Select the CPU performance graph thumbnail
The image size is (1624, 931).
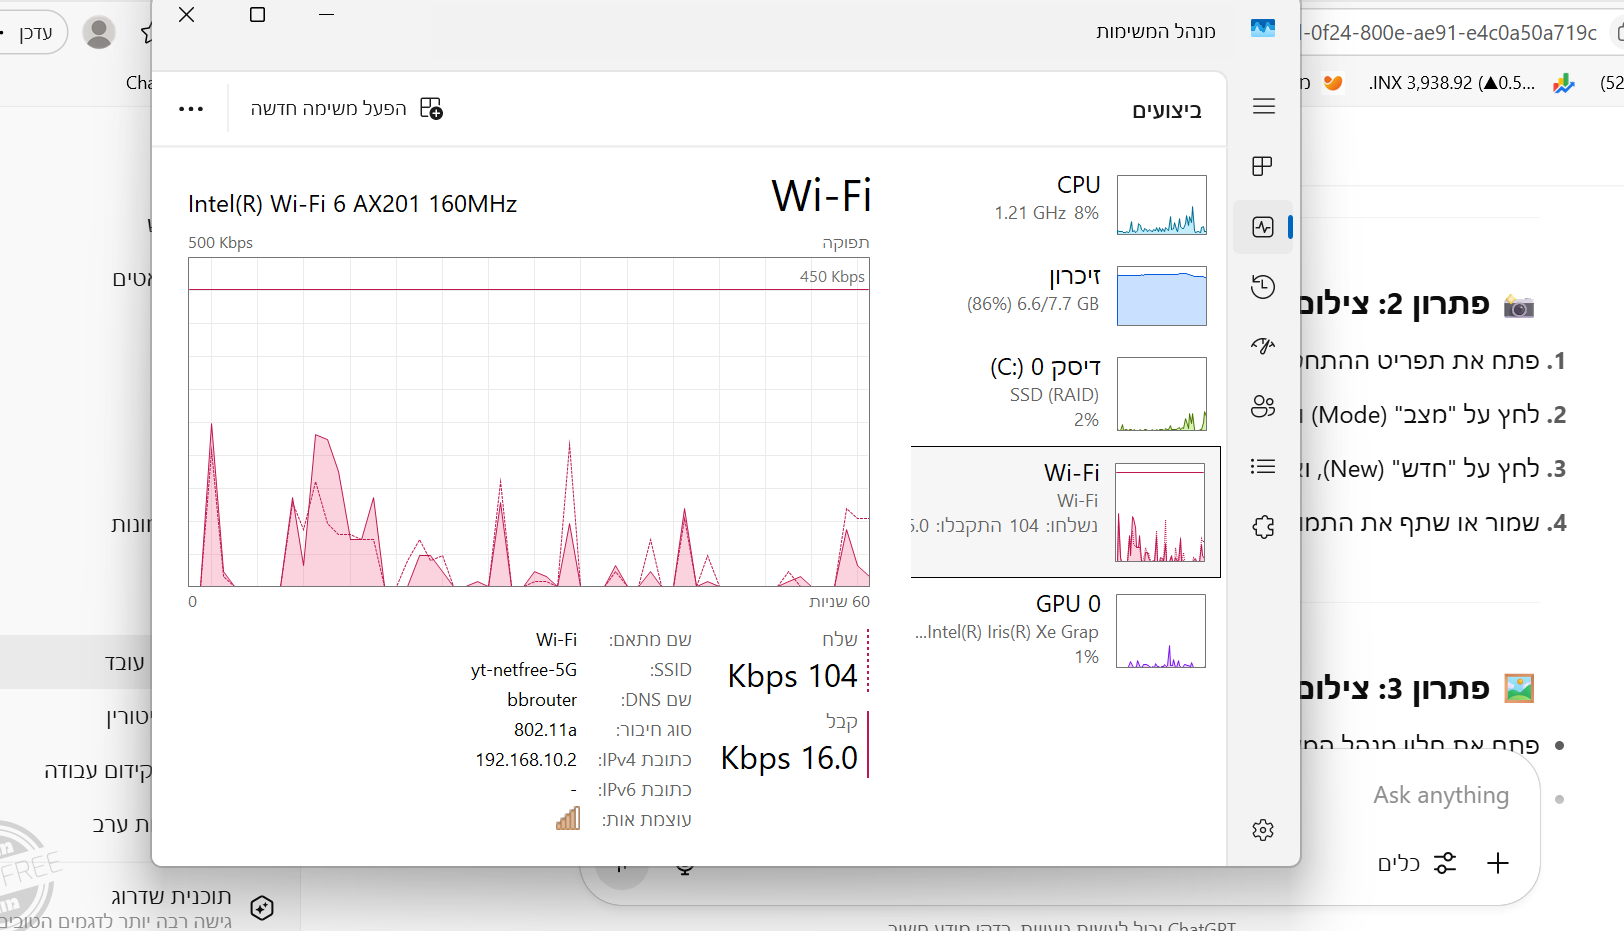point(1161,205)
